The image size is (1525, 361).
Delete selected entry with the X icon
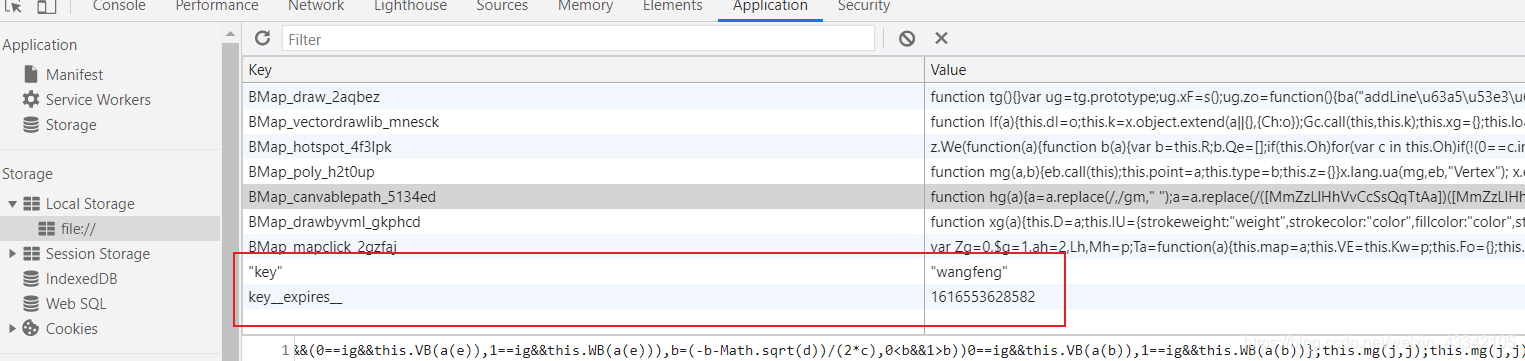tap(941, 38)
